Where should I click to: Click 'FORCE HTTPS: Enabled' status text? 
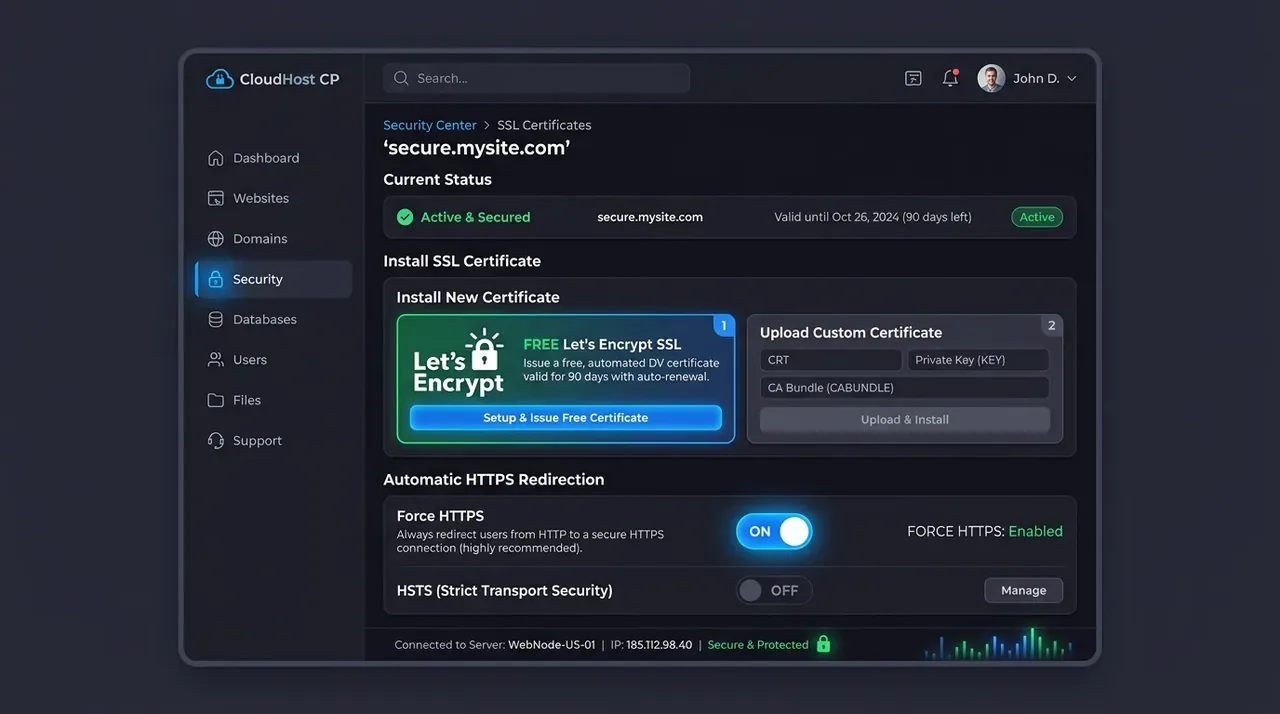click(x=985, y=532)
